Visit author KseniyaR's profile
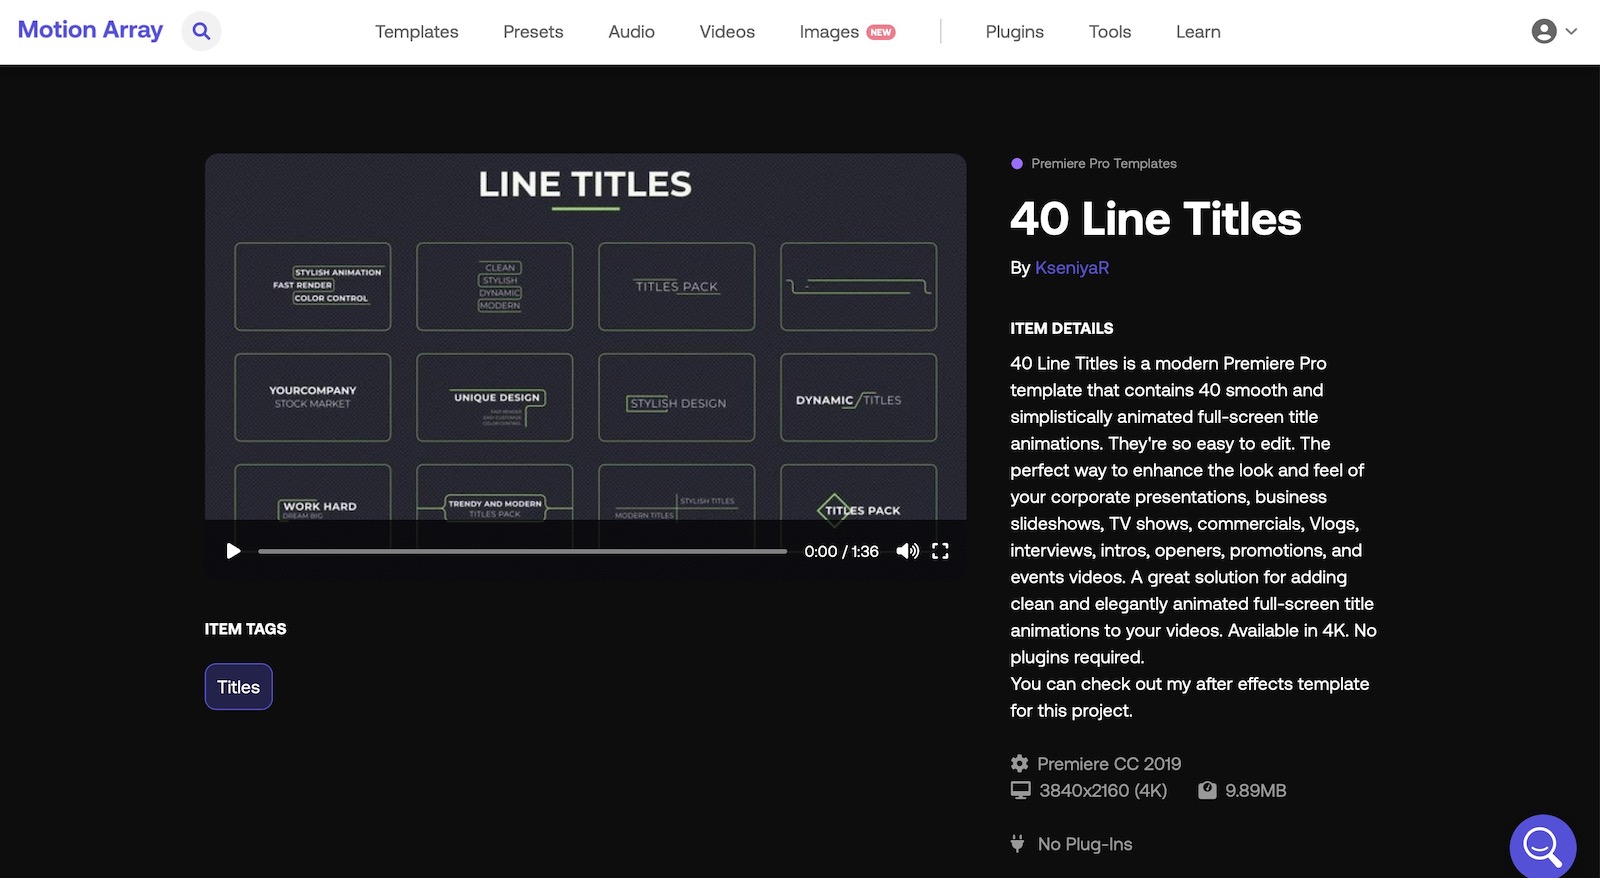The width and height of the screenshot is (1600, 878). [1071, 268]
